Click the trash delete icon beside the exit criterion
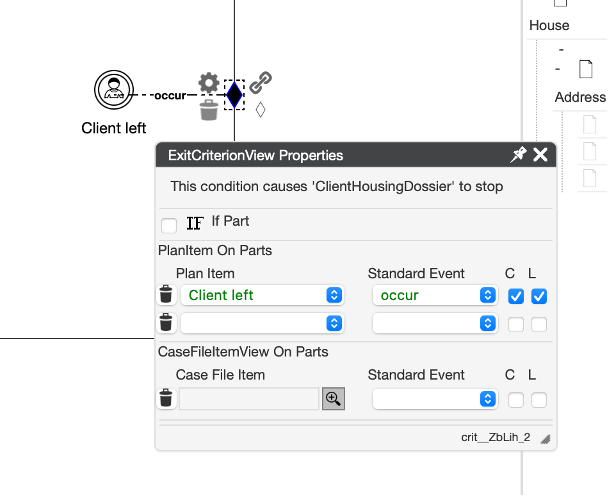 point(208,110)
